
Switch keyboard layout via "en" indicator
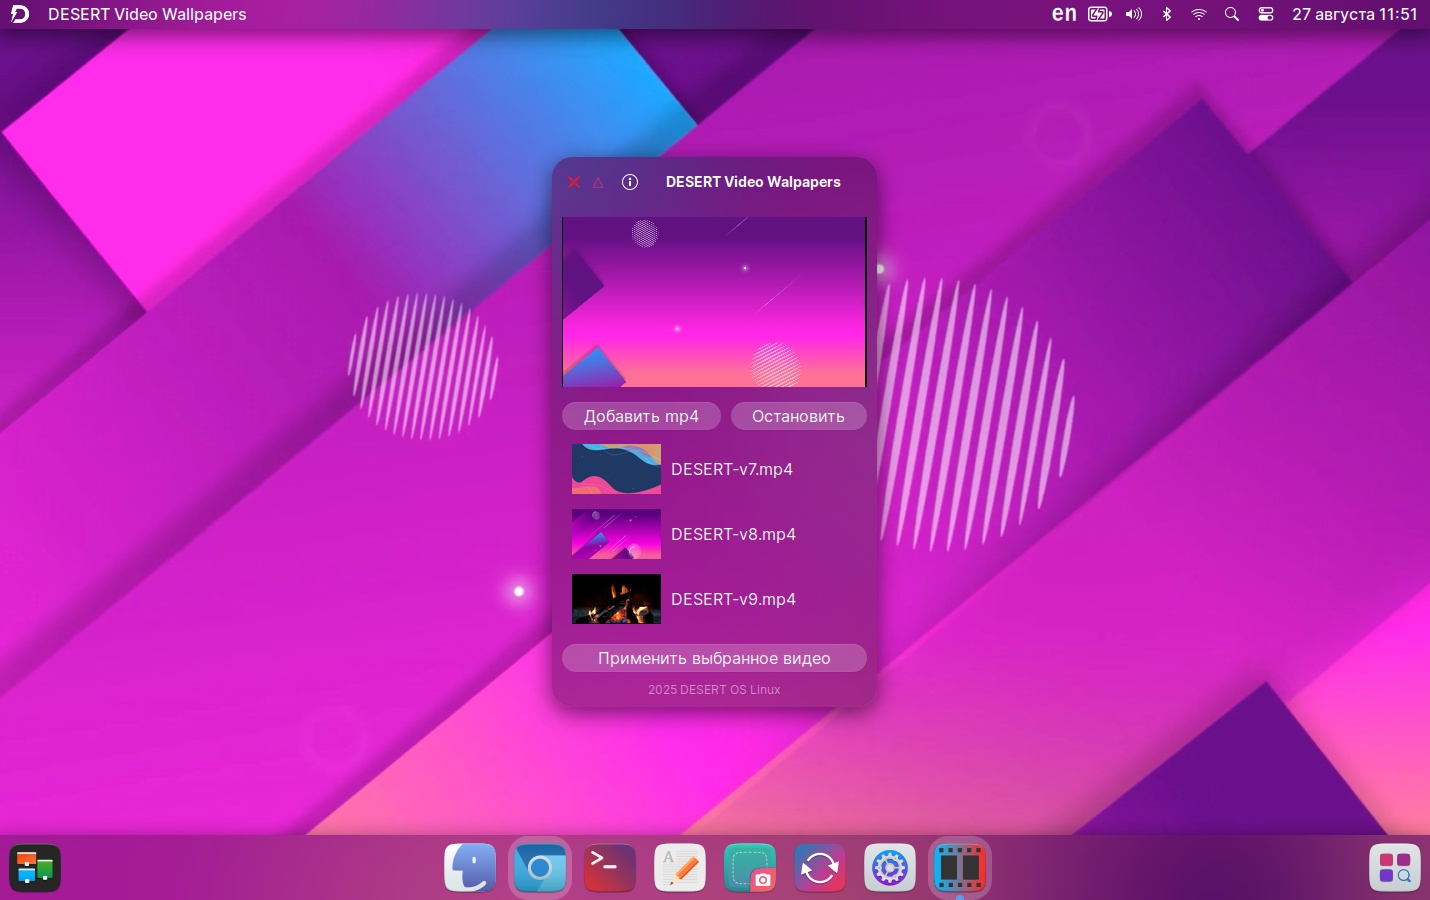click(1064, 14)
